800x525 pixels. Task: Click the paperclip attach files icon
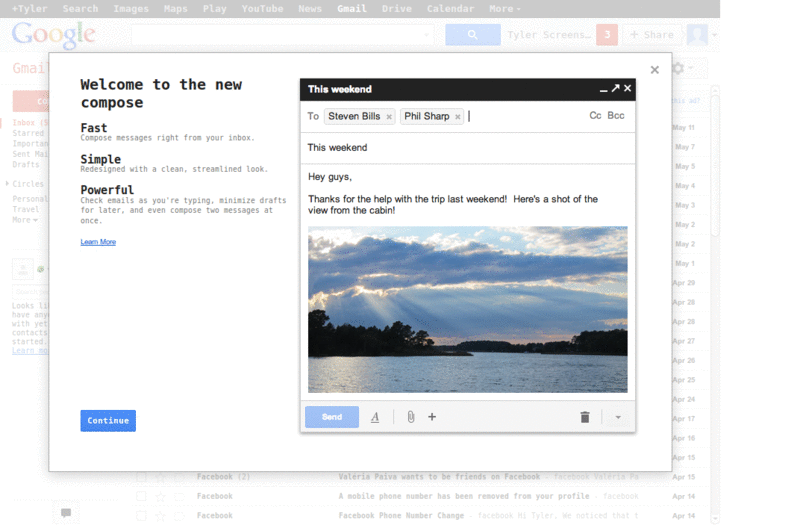pos(411,417)
